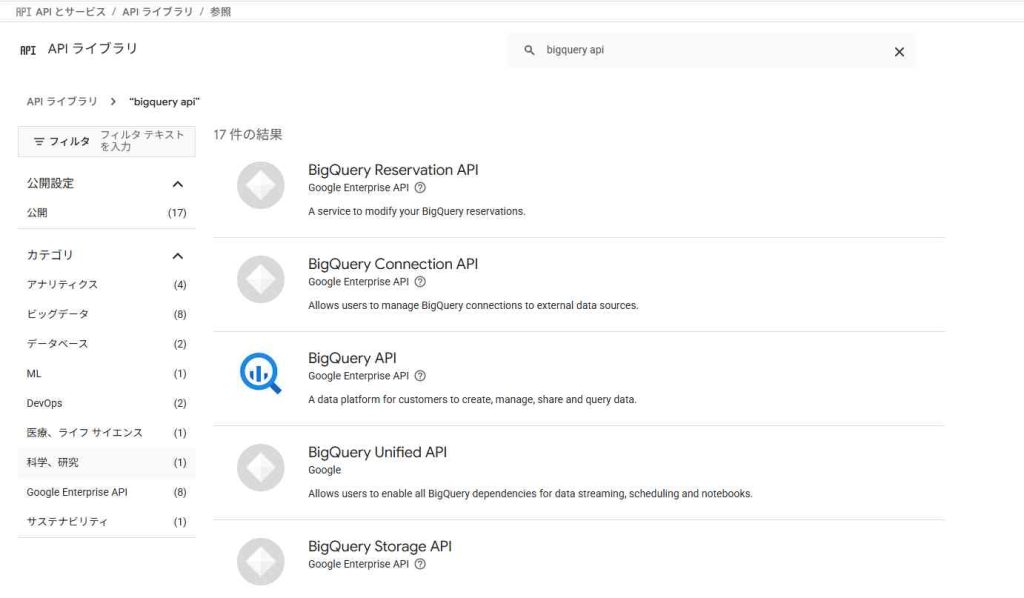1024x598 pixels.
Task: Open the BigQuery API result title
Action: pos(352,358)
